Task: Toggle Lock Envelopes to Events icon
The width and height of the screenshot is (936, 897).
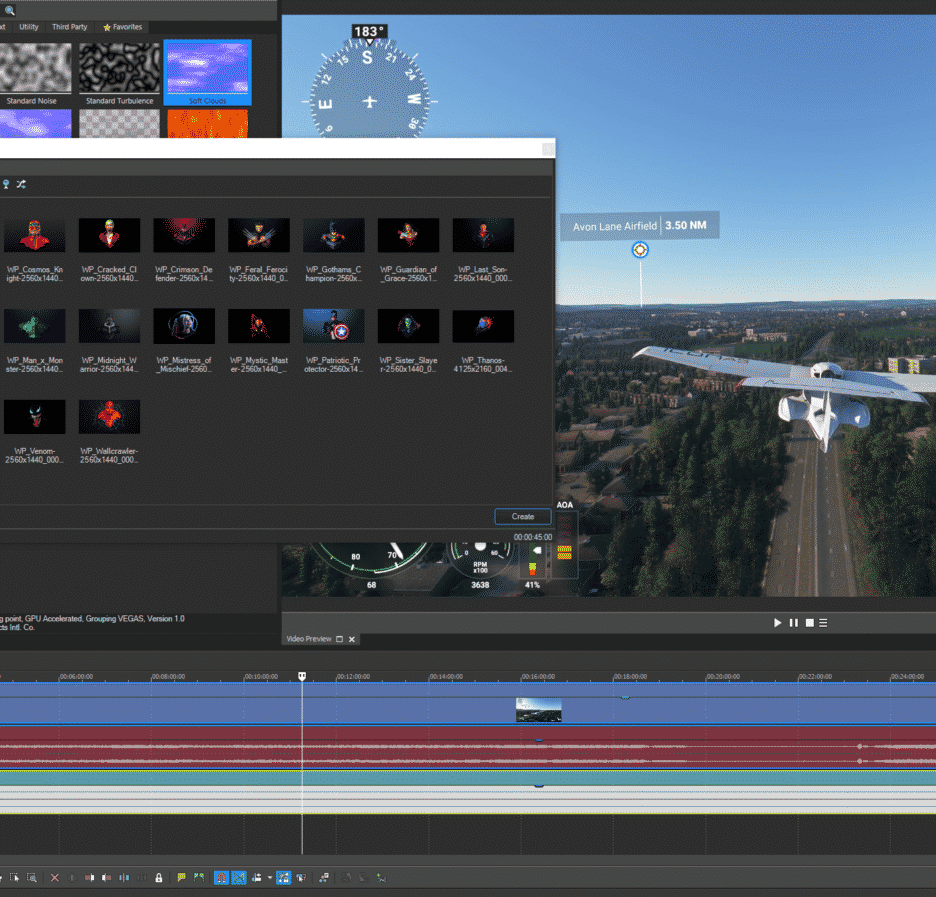Action: [284, 878]
